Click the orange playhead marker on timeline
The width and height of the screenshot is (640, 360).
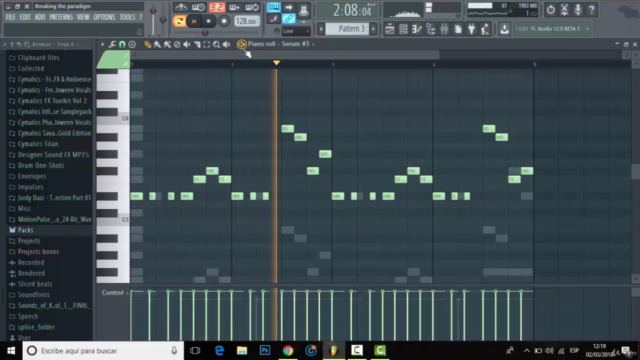(x=276, y=62)
